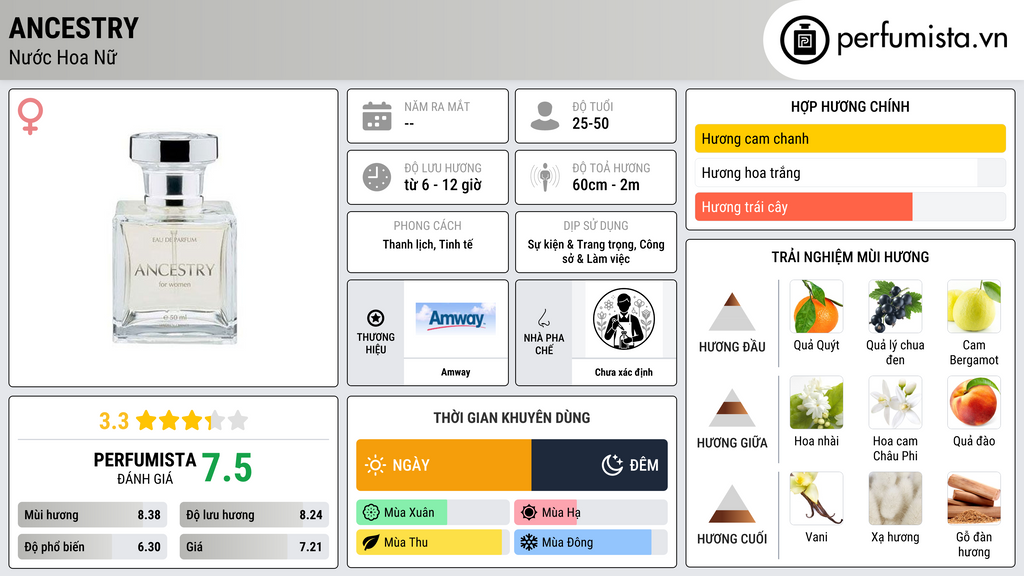
Task: Click the Amway brand name caption
Action: click(x=455, y=372)
